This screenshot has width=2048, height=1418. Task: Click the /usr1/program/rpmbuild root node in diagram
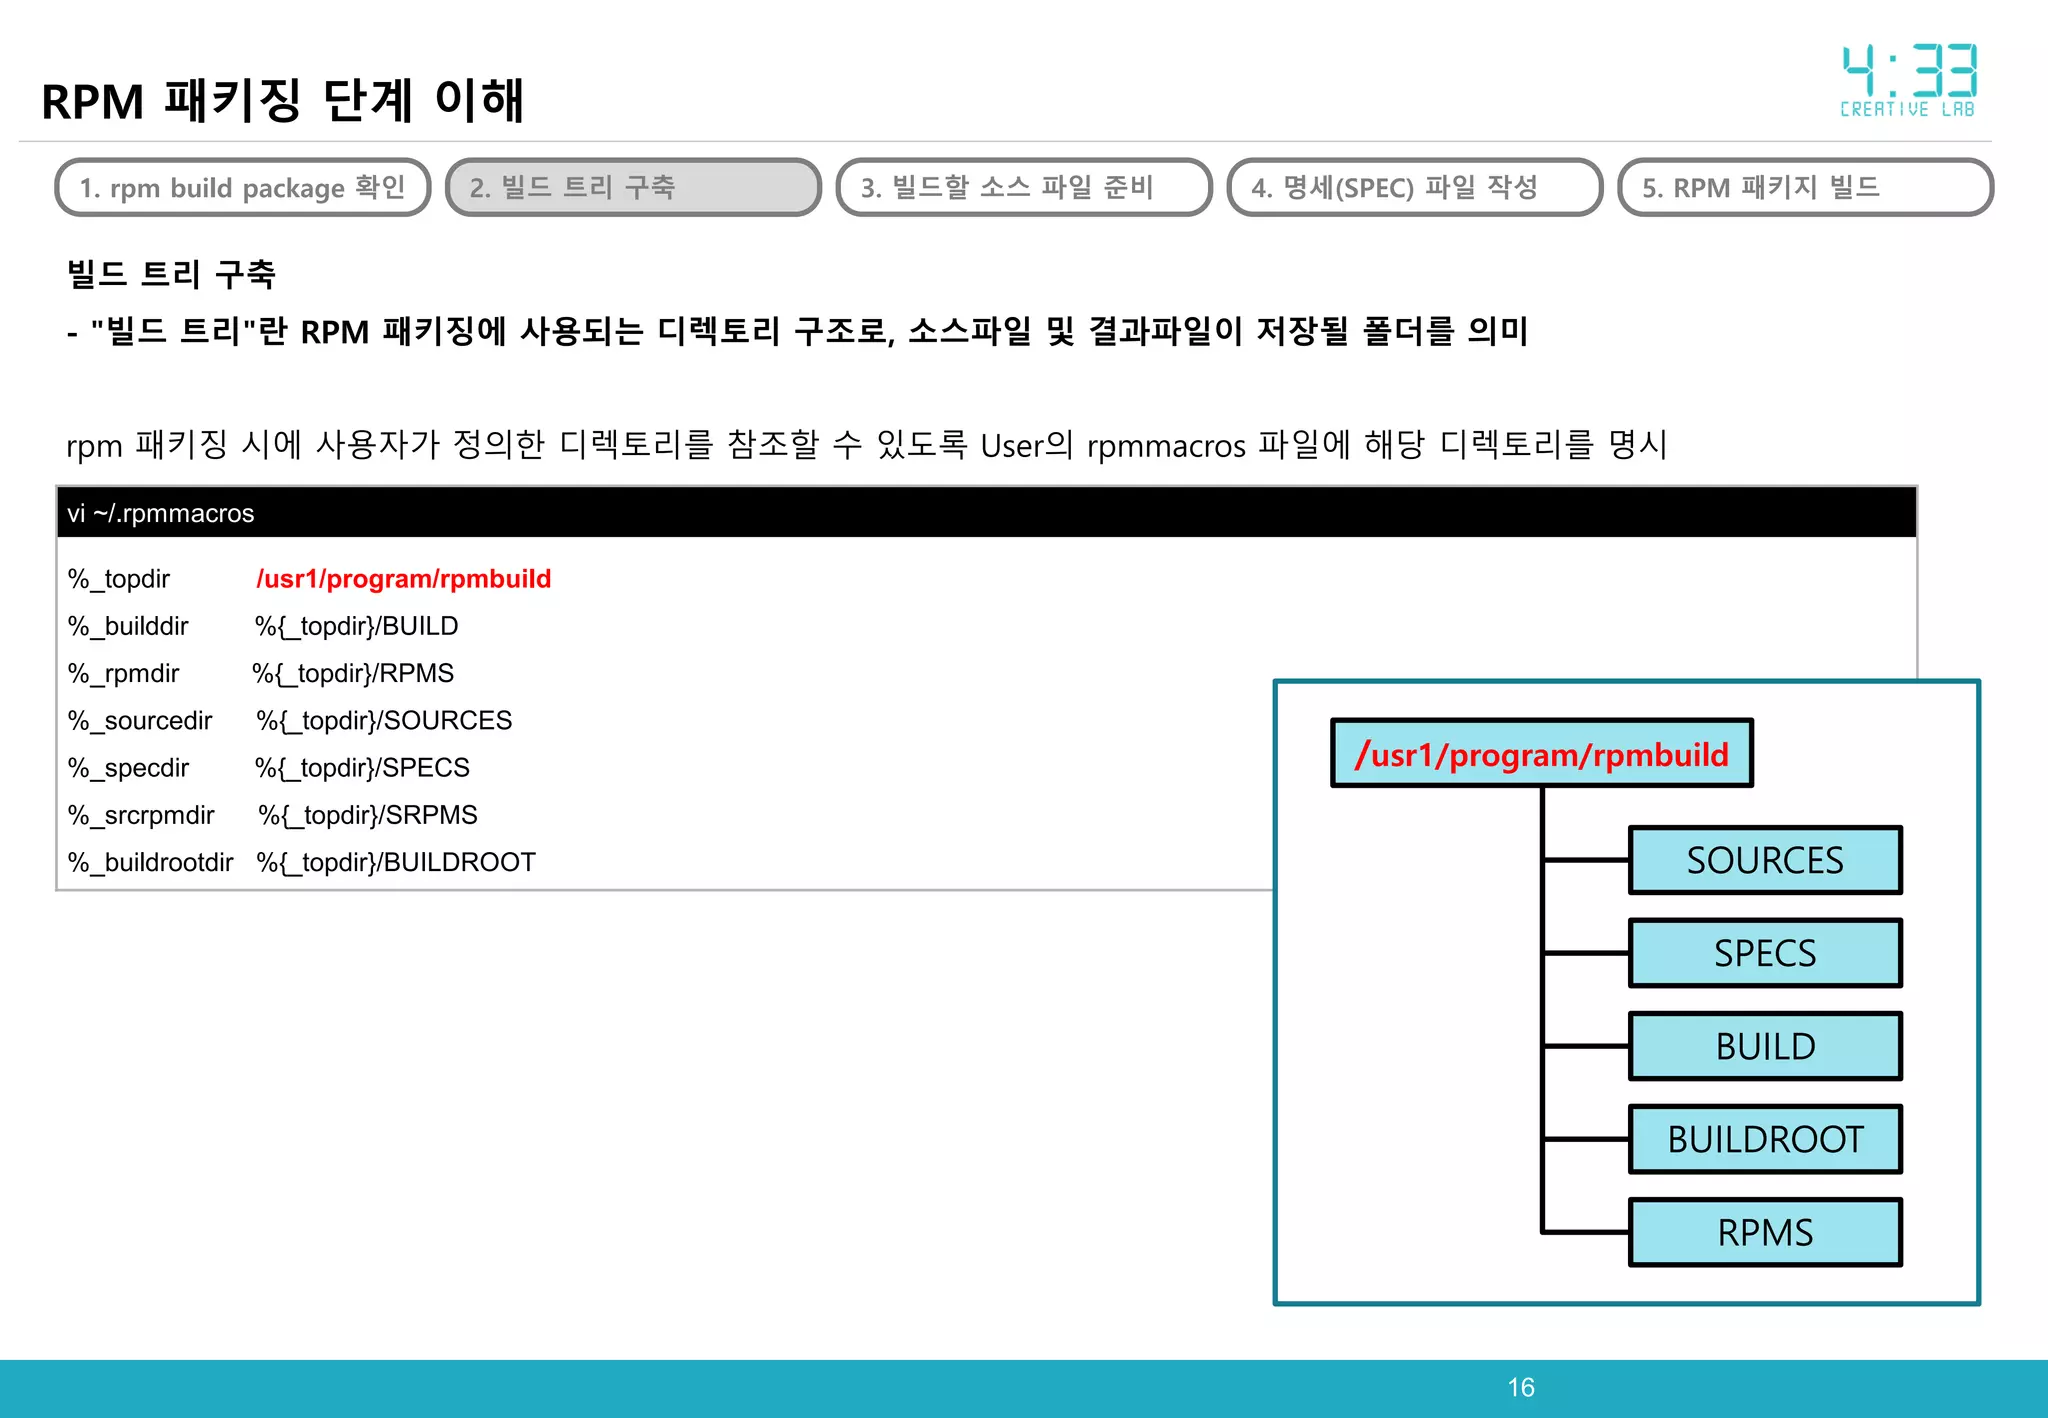click(x=1542, y=753)
